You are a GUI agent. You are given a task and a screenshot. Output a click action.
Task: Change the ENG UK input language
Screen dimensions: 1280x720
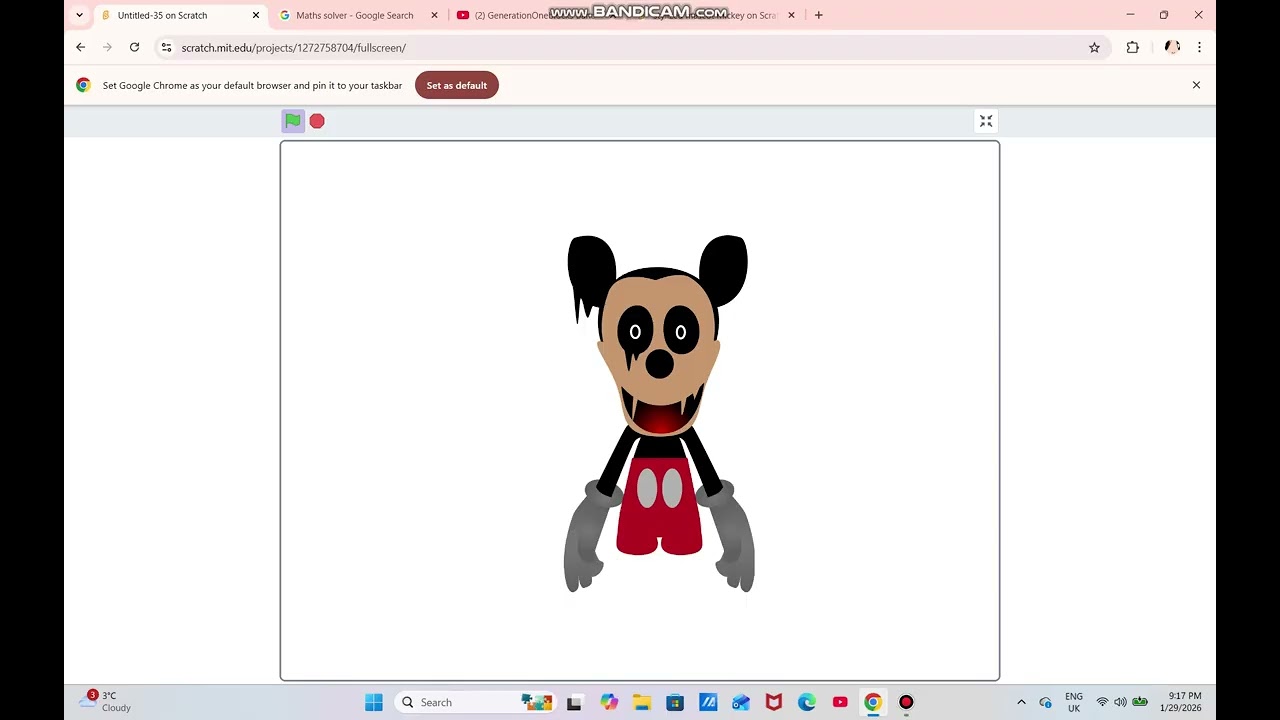1074,702
